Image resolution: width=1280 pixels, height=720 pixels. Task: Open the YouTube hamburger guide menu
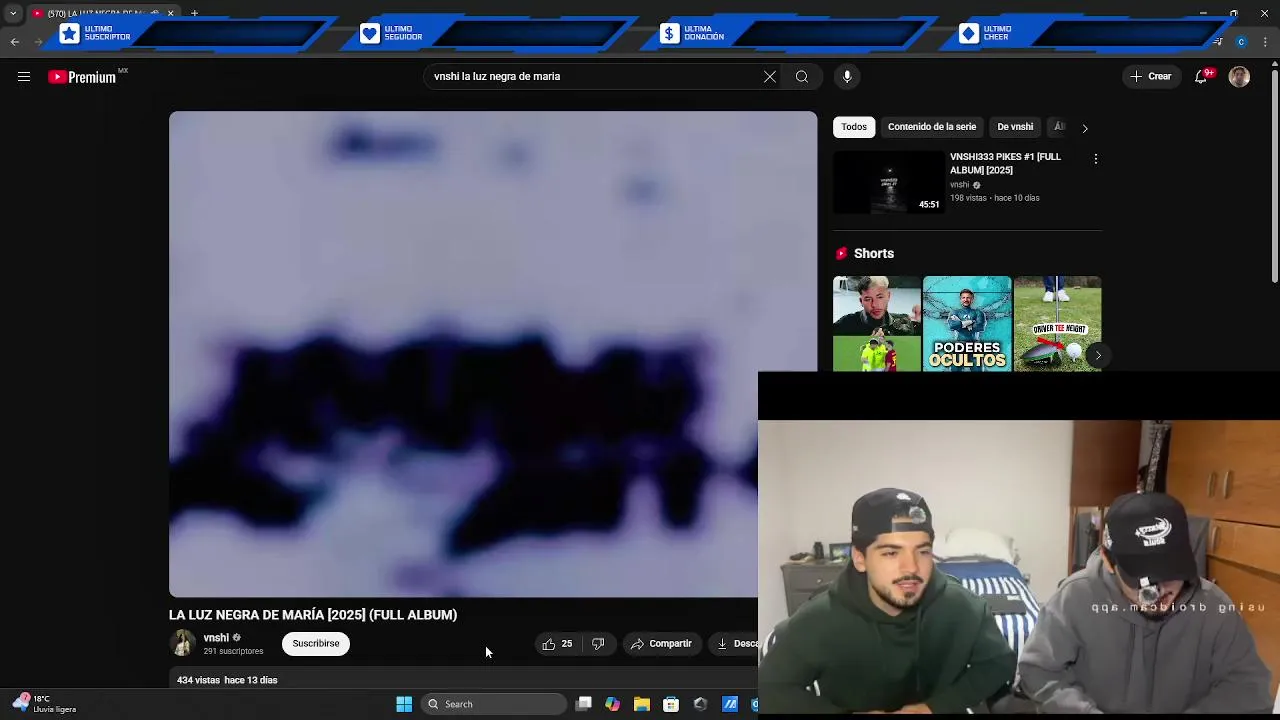point(24,77)
